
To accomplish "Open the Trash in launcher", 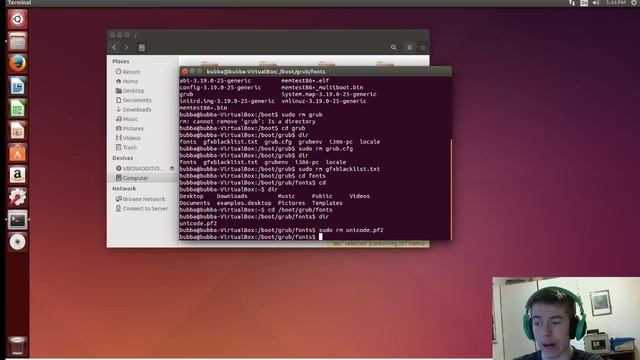I will tap(17, 346).
